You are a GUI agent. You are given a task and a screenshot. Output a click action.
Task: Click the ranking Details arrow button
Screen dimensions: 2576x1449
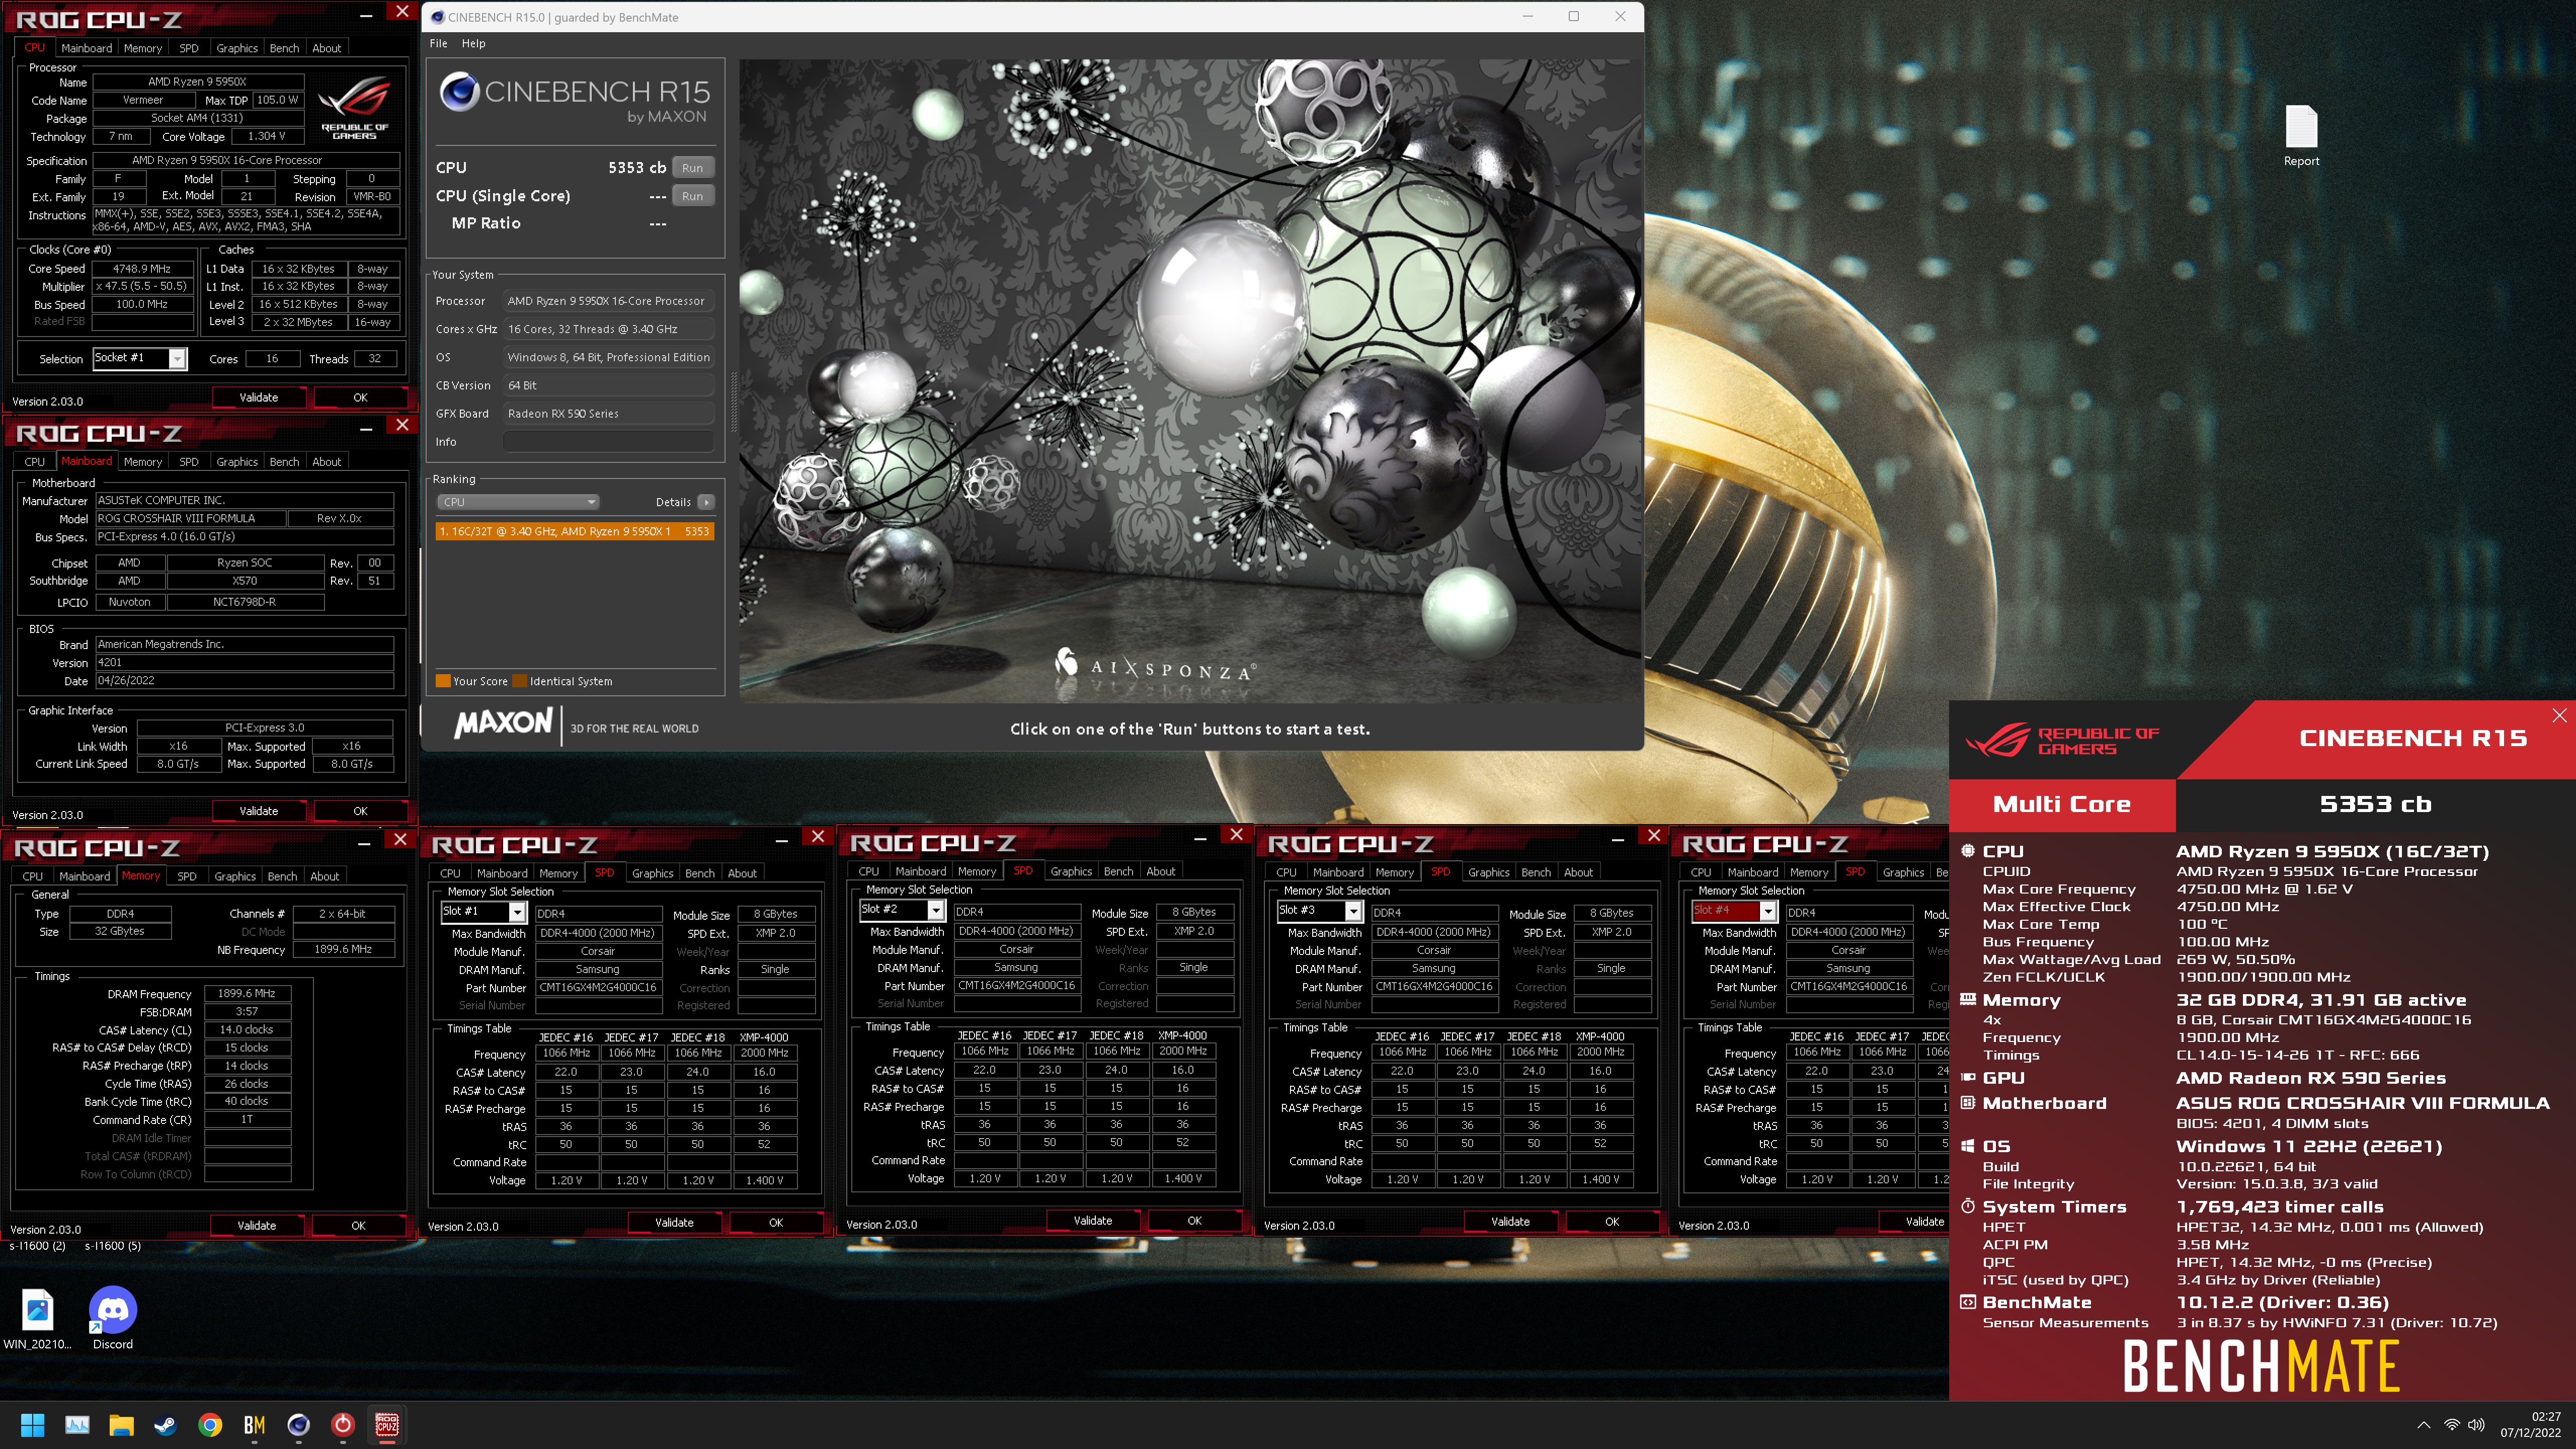706,502
